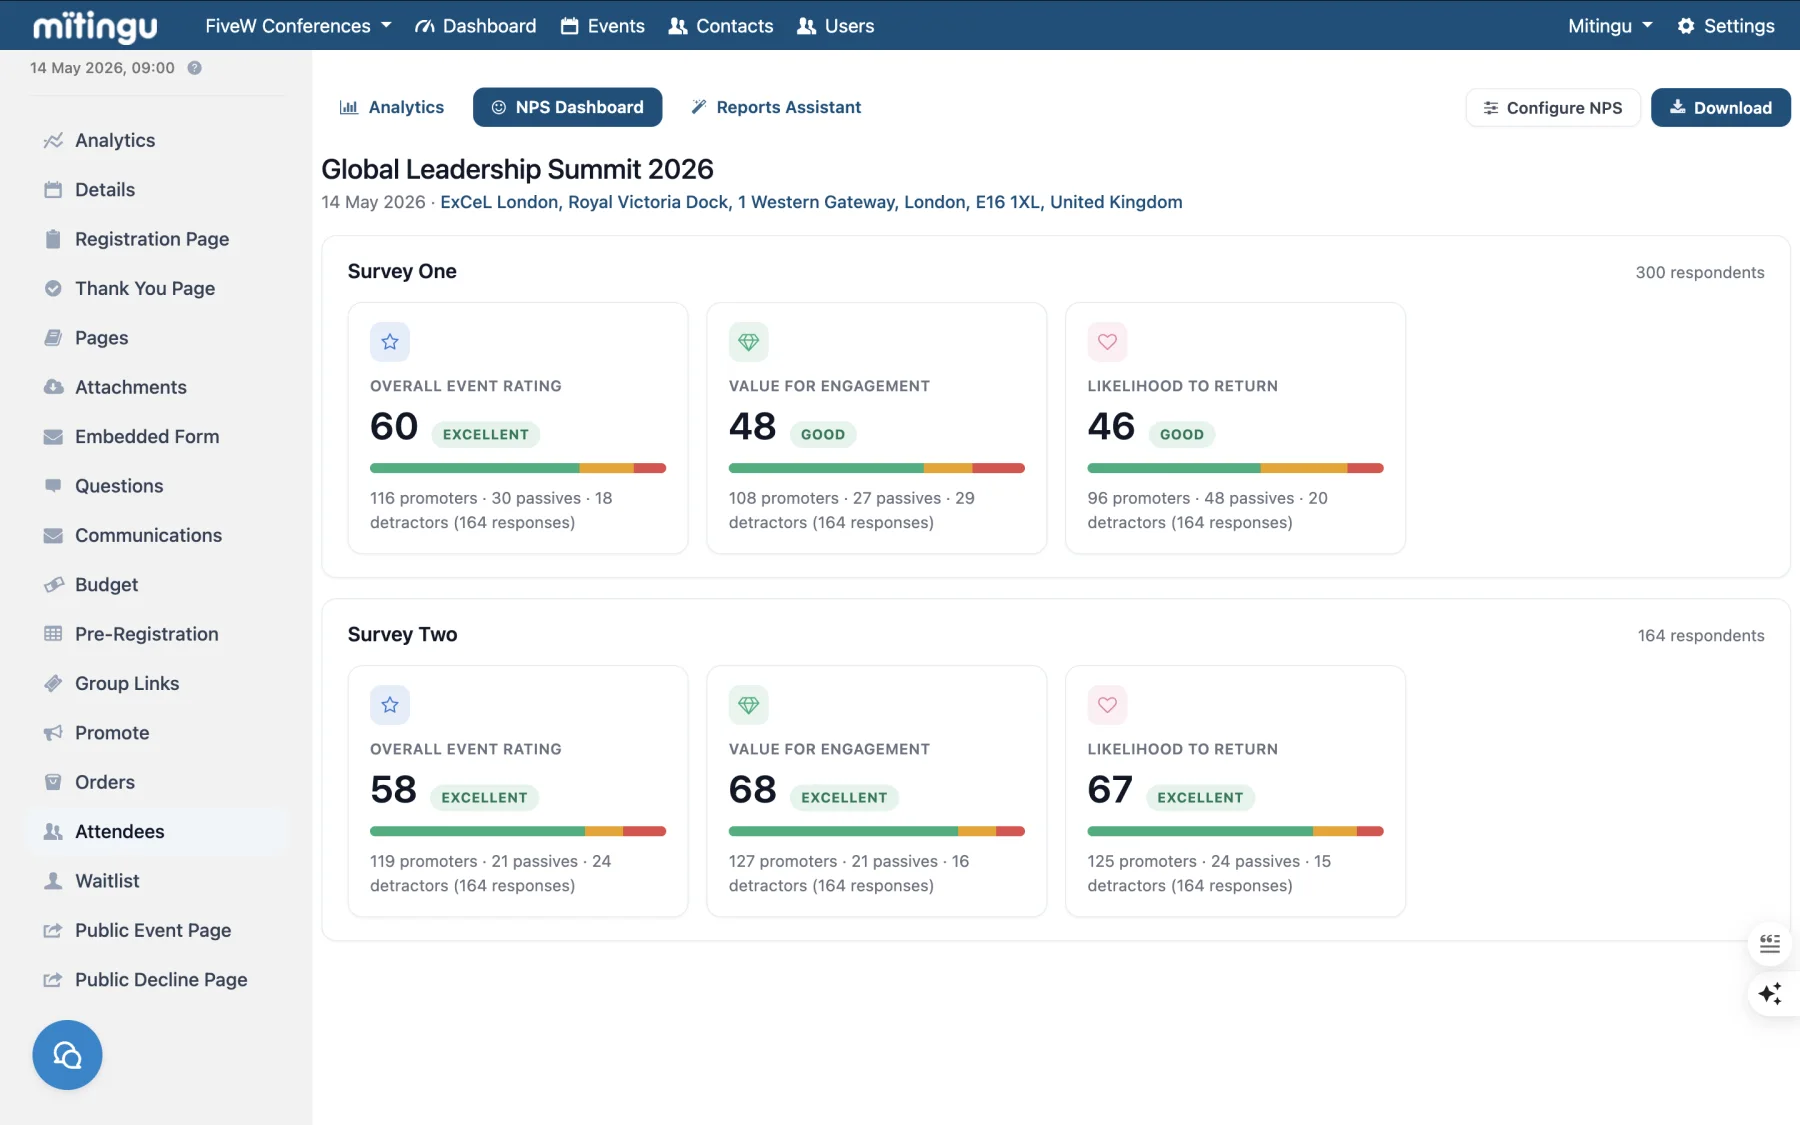Viewport: 1800px width, 1125px height.
Task: Click the Attachments cloud icon
Action: tap(53, 387)
